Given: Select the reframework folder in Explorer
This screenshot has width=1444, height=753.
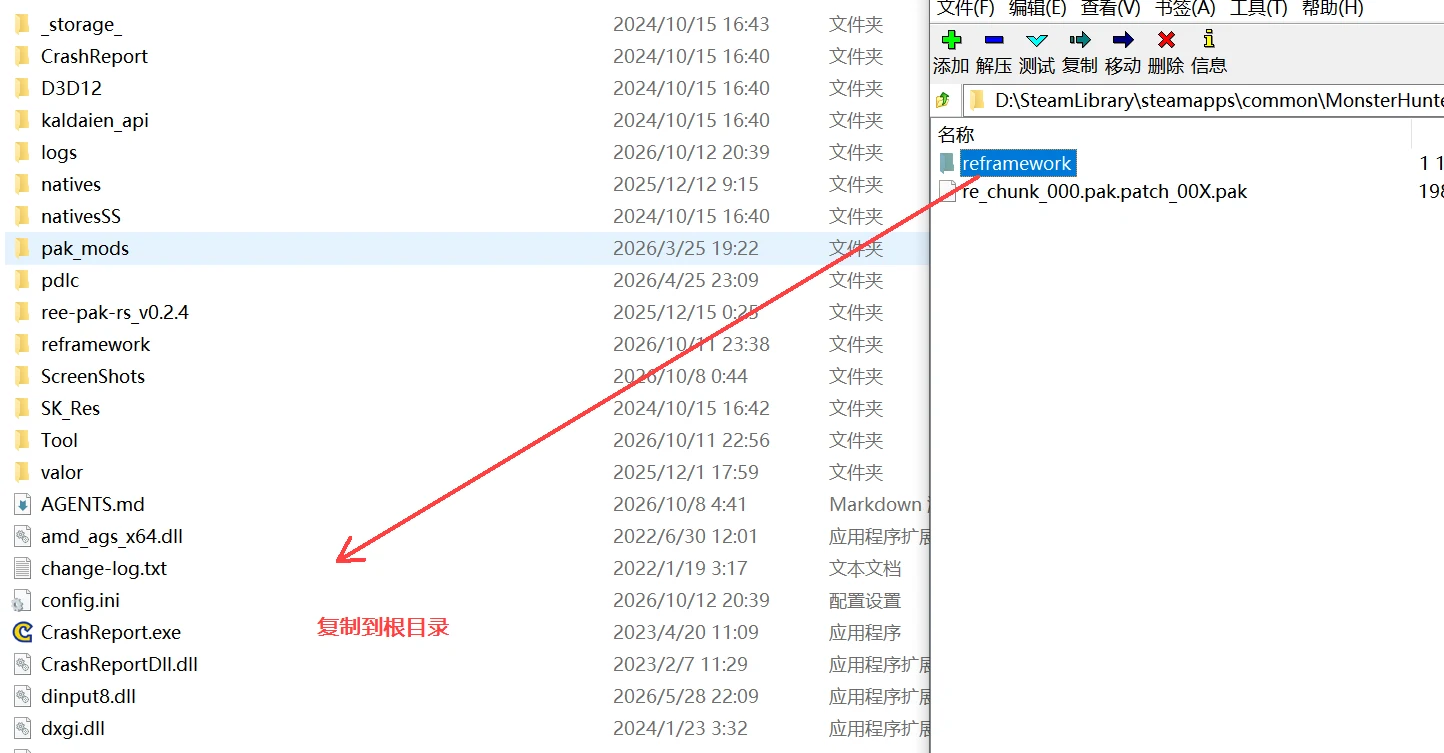Looking at the screenshot, I should click(x=96, y=344).
